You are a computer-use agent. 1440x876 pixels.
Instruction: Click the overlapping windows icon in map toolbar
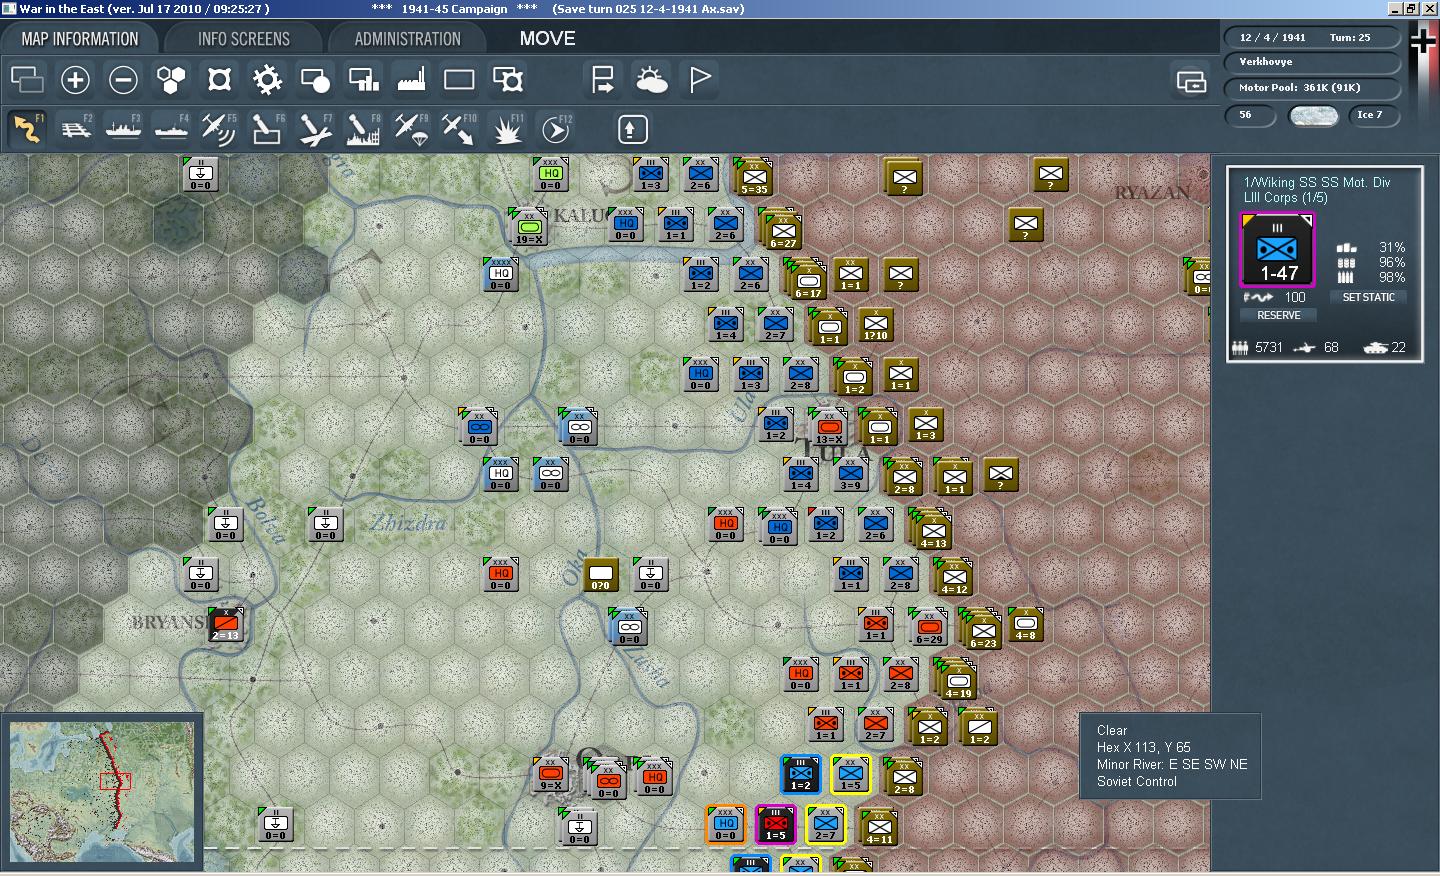click(27, 79)
